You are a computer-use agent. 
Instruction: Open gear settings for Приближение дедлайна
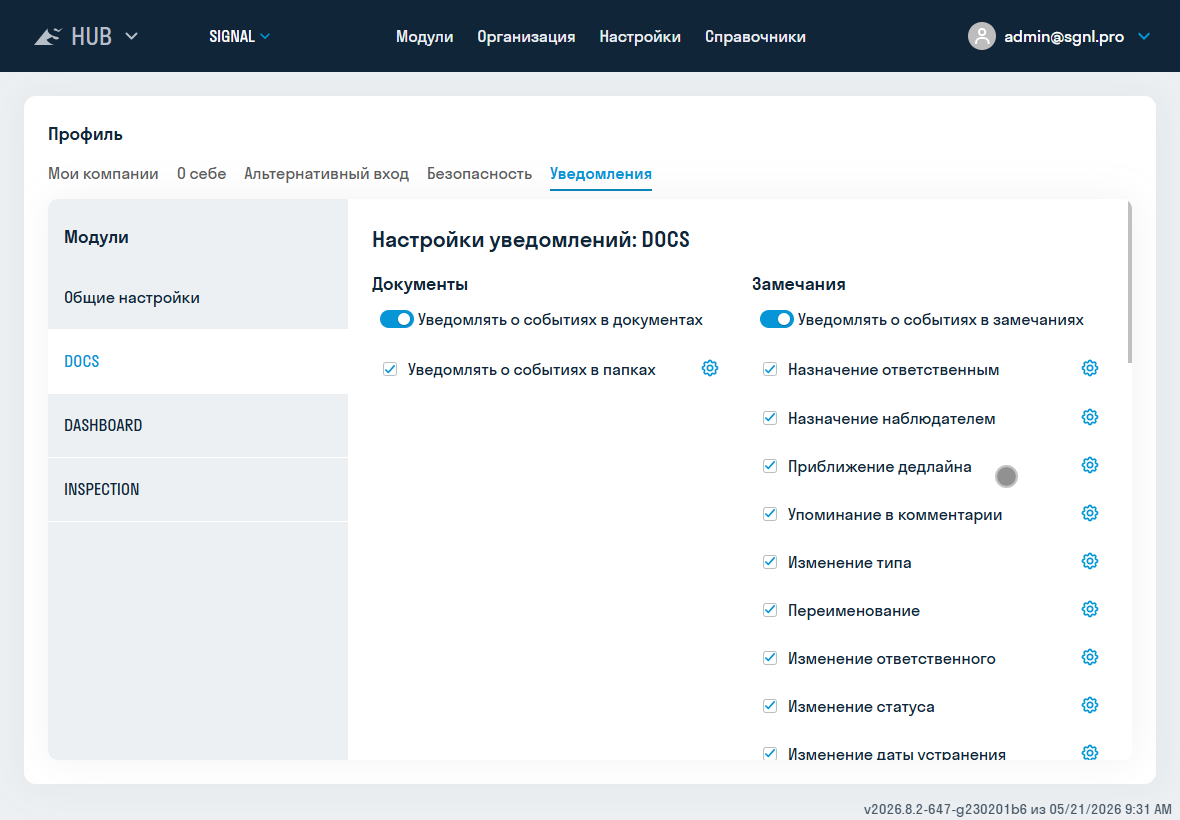tap(1090, 465)
